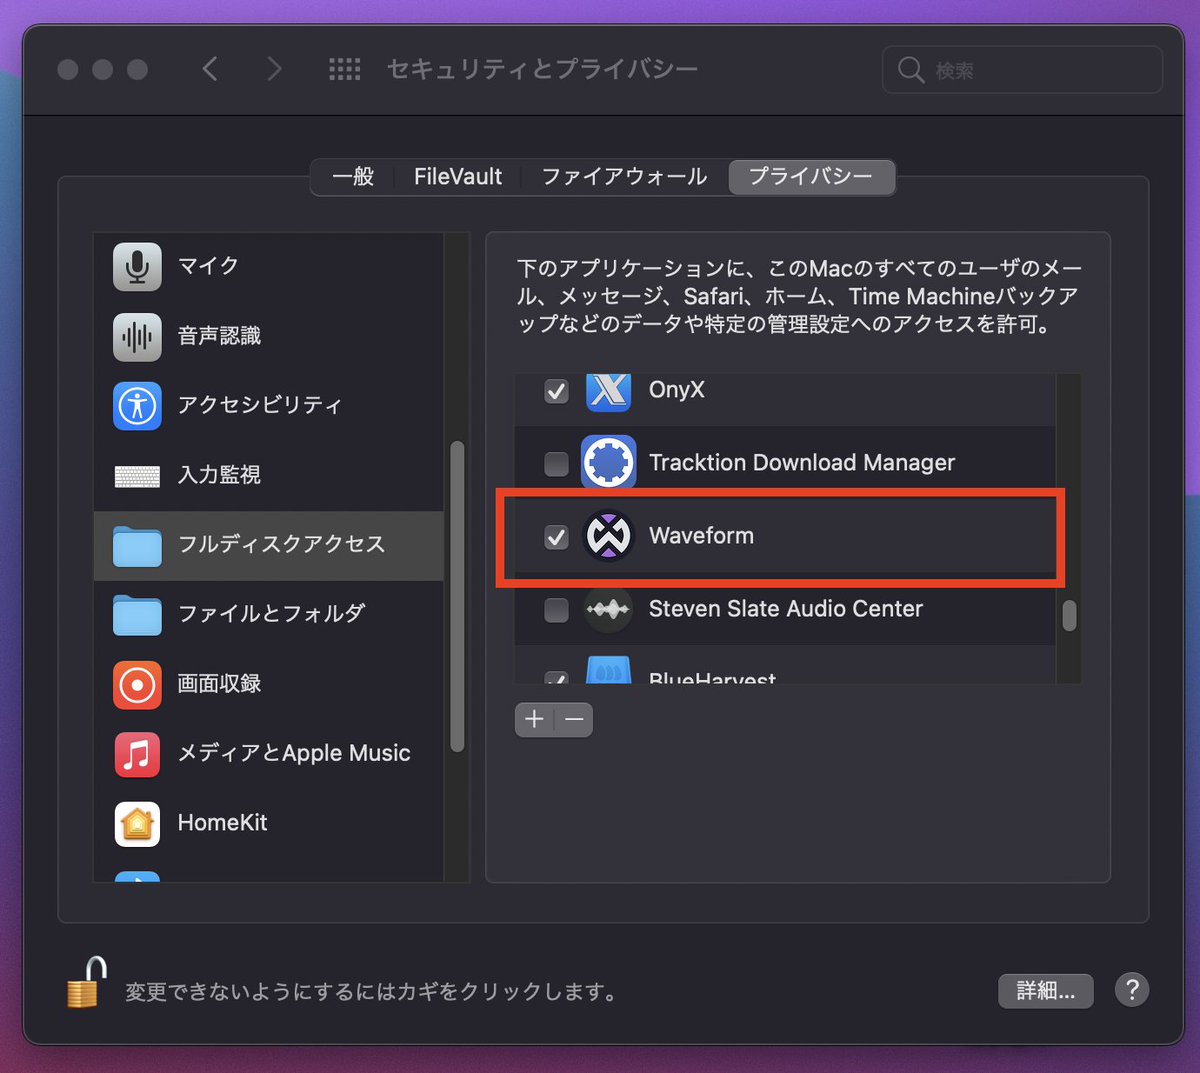
Task: Toggle the BlueHarvest checkbox
Action: click(556, 678)
